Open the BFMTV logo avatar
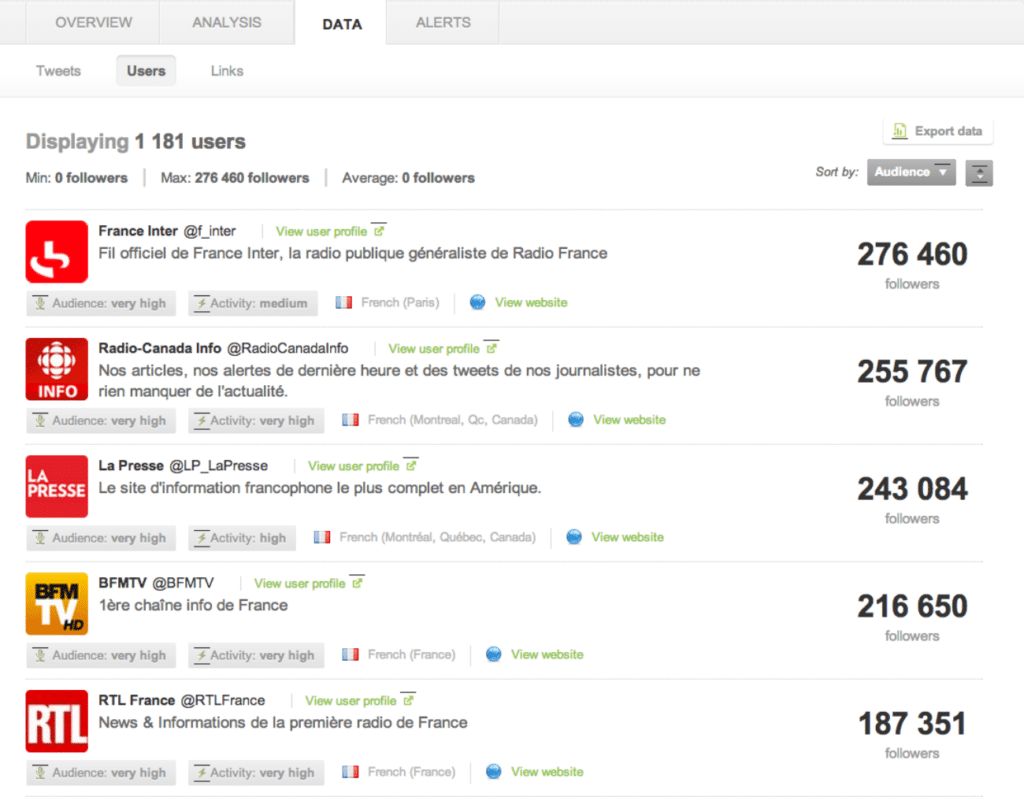The height and width of the screenshot is (797, 1024). [57, 604]
